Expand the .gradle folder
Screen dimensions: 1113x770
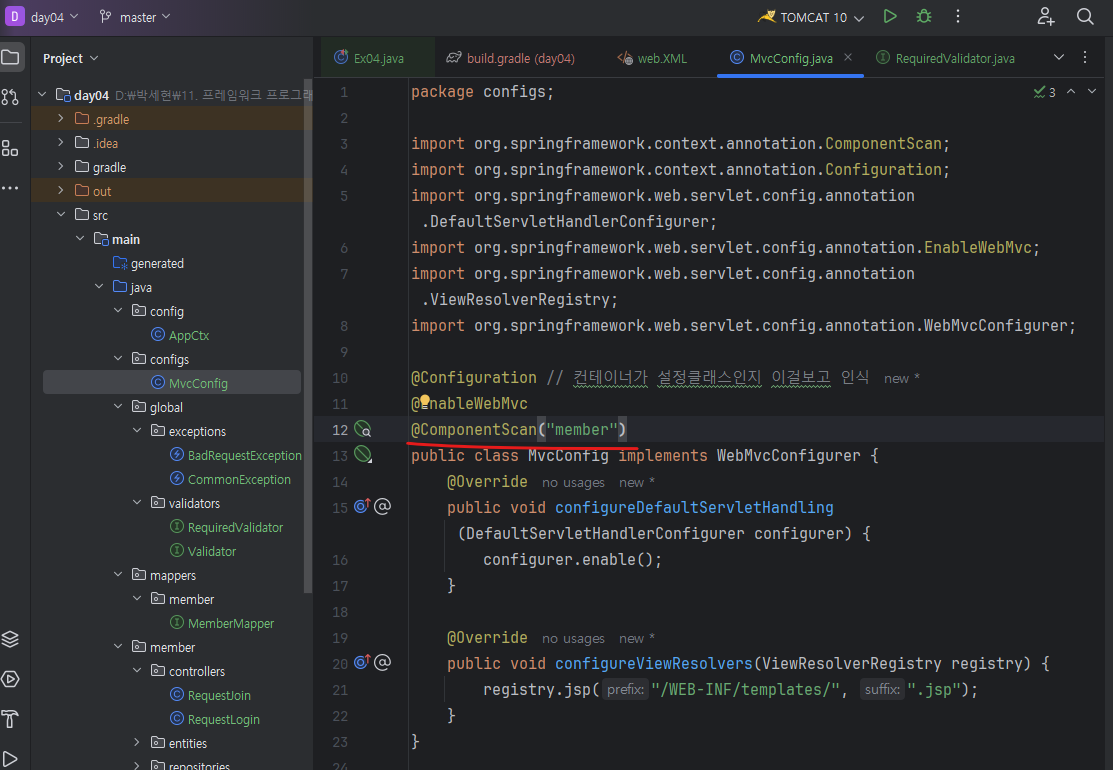pos(61,119)
